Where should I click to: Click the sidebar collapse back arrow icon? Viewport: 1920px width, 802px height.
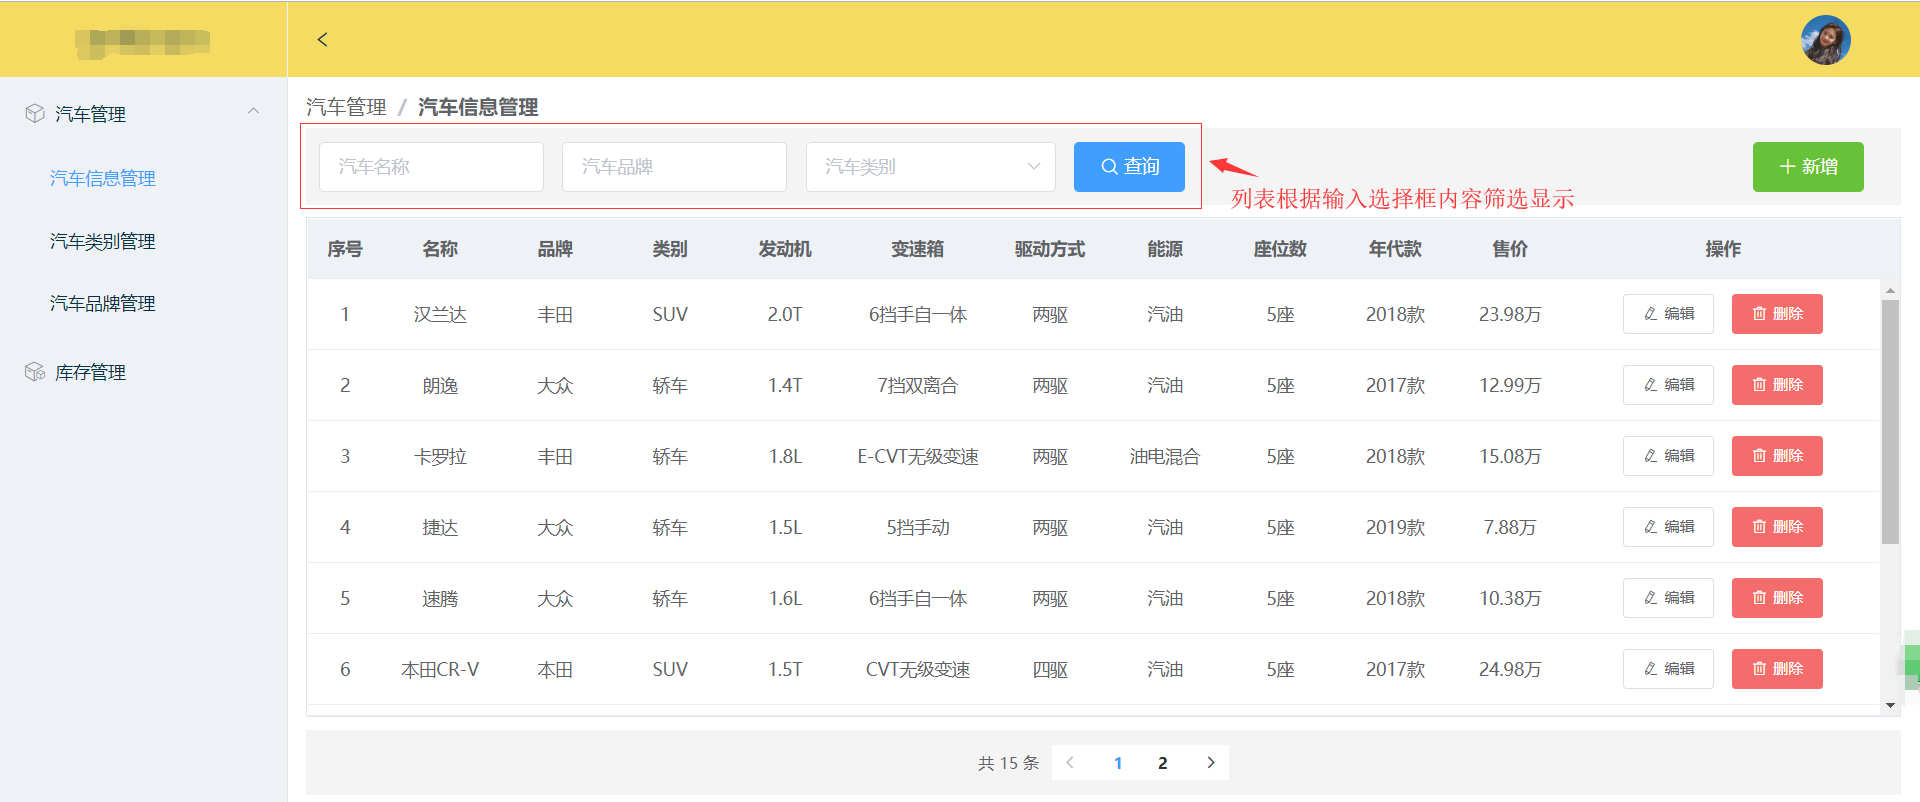(322, 39)
